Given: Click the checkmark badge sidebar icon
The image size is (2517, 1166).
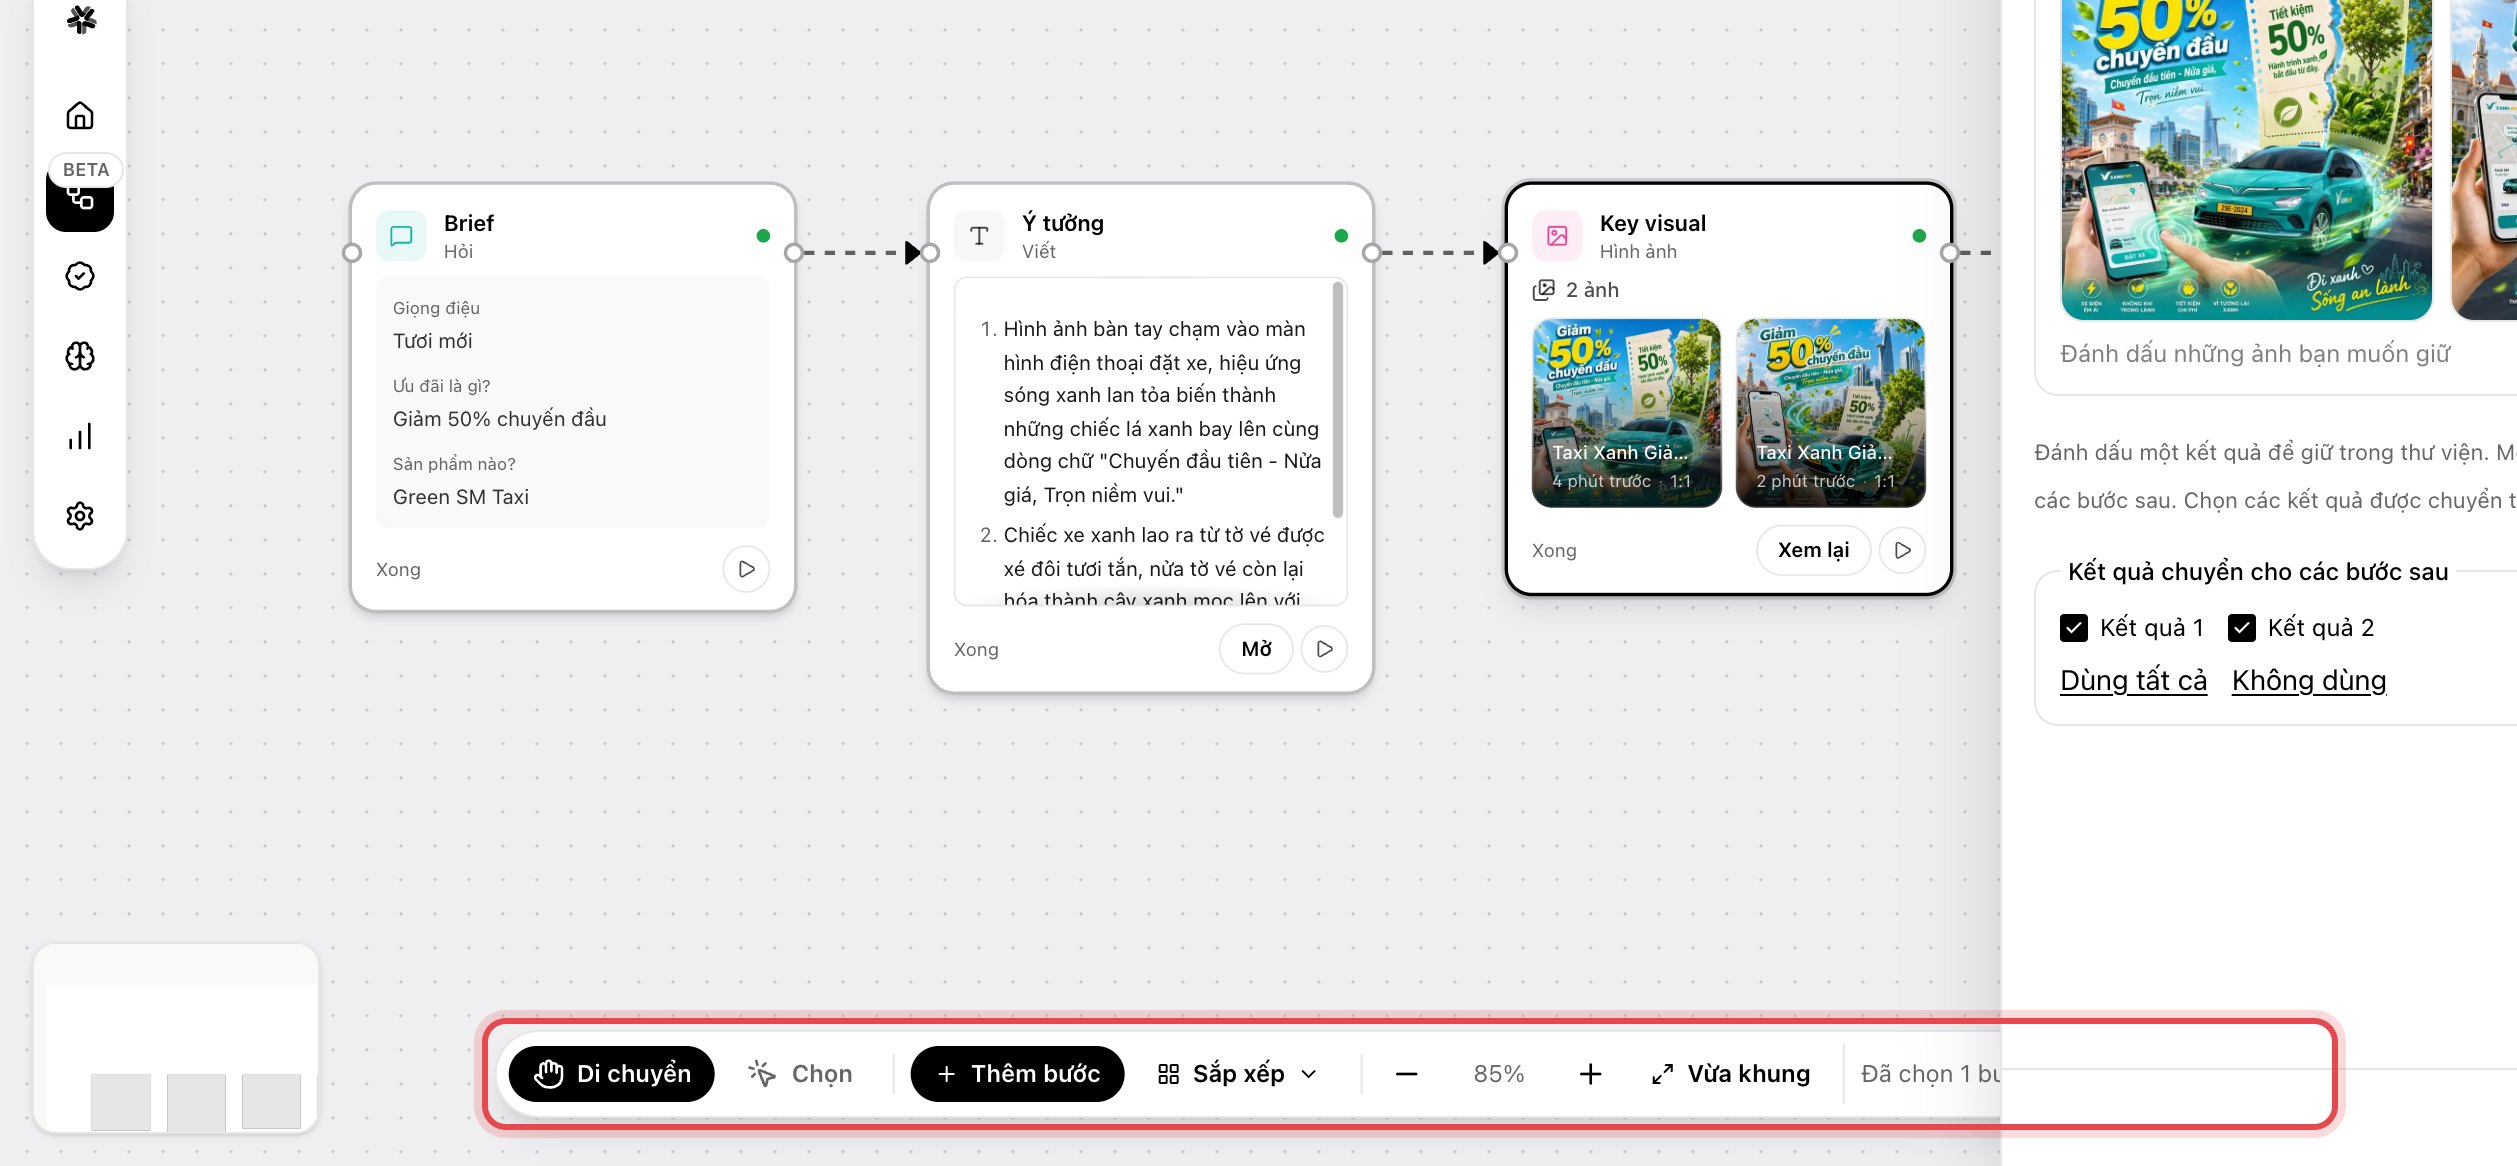Looking at the screenshot, I should [x=80, y=276].
